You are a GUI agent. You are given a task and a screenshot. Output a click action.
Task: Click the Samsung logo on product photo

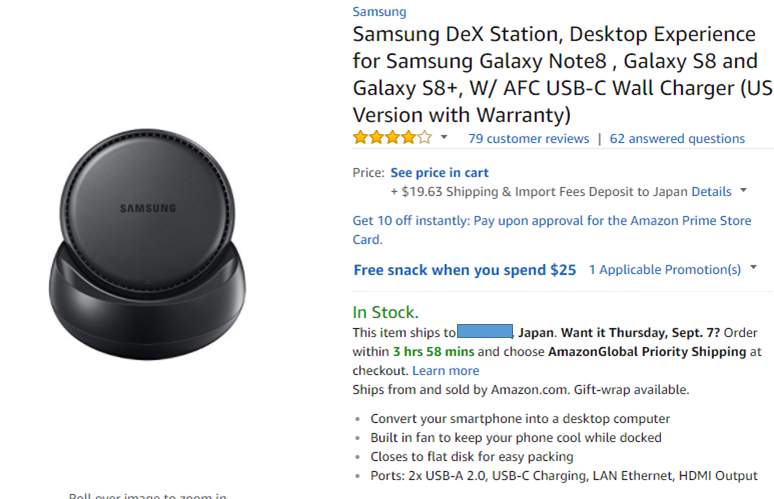148,208
